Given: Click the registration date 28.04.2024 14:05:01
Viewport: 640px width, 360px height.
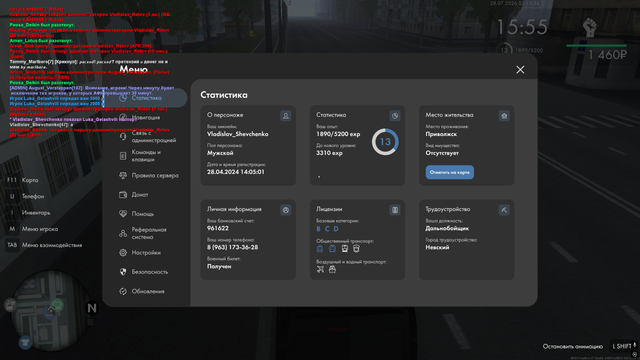Looking at the screenshot, I should tap(236, 172).
